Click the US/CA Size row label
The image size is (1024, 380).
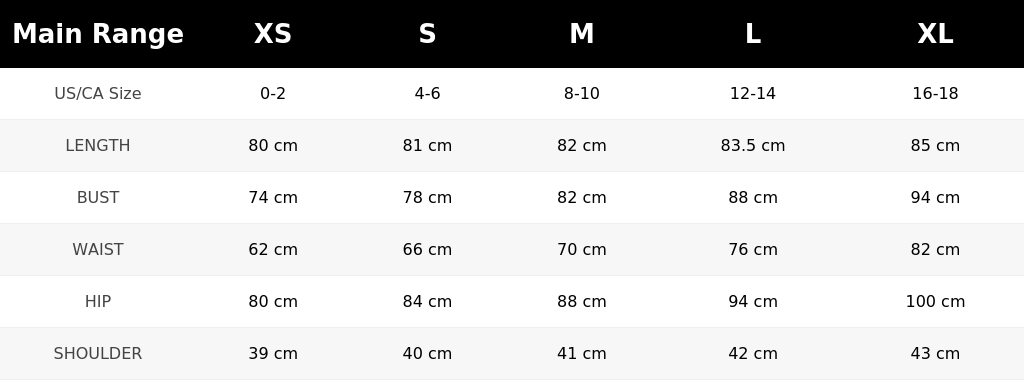click(x=98, y=93)
